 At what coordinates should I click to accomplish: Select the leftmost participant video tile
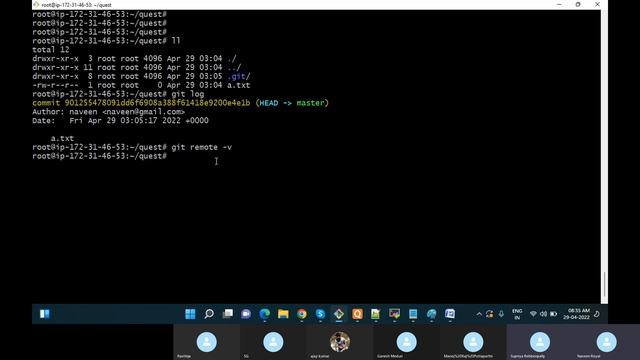(207, 342)
